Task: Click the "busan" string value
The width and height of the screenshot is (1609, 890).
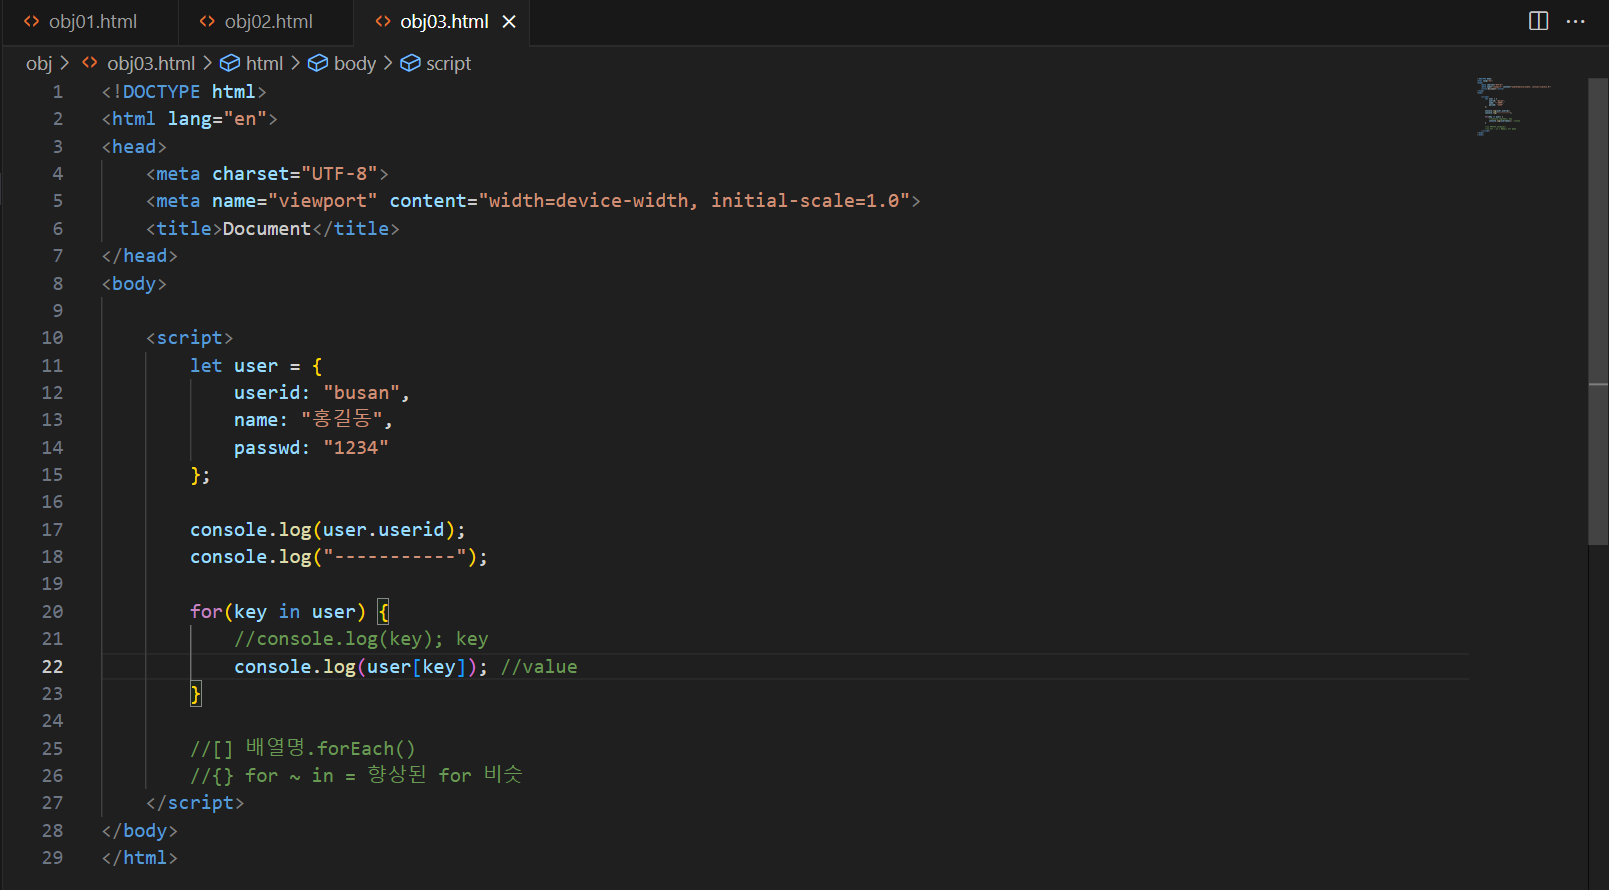Action: (361, 393)
